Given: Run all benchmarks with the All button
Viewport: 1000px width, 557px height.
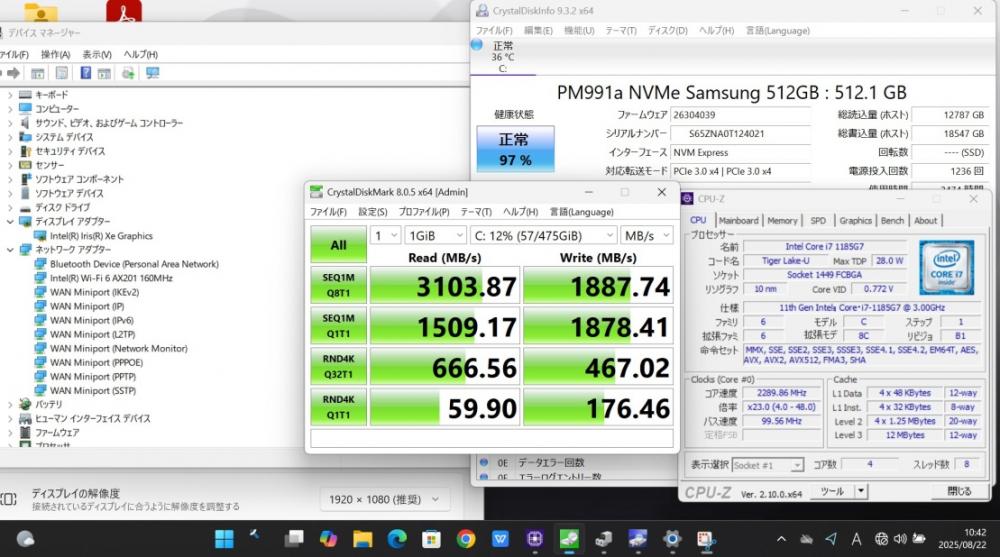Looking at the screenshot, I should [338, 244].
